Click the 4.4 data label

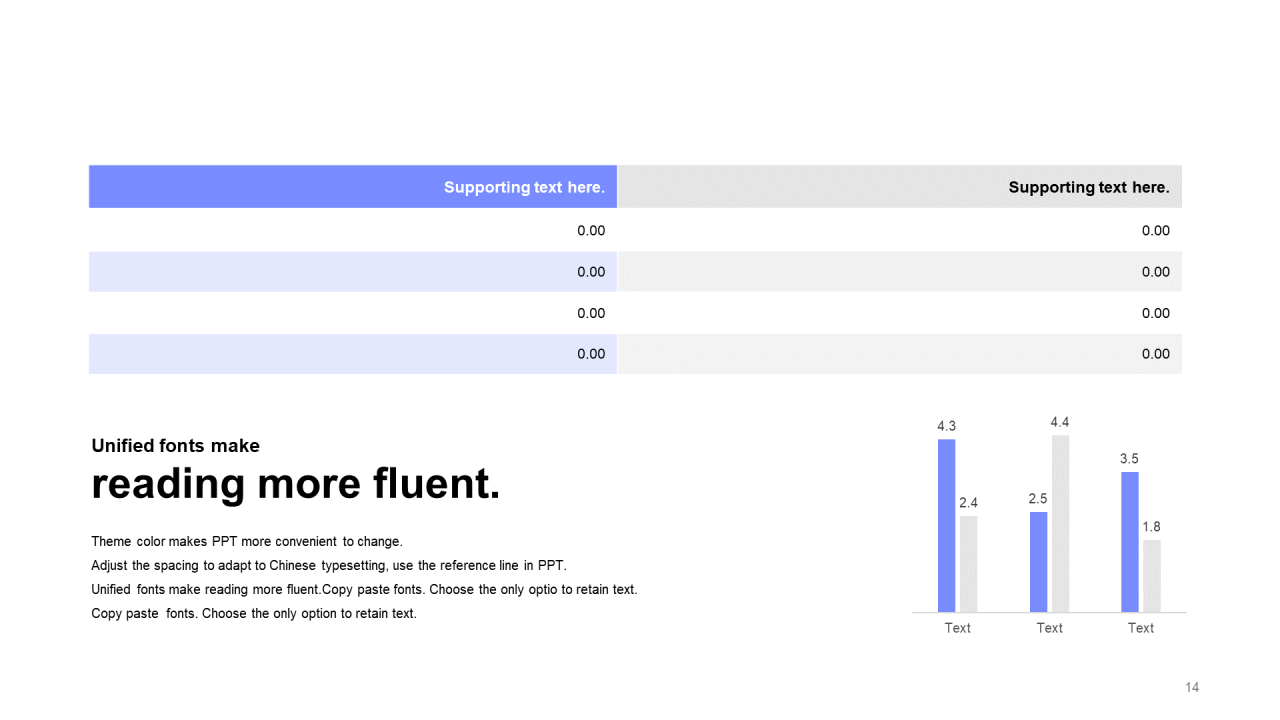click(x=1060, y=422)
